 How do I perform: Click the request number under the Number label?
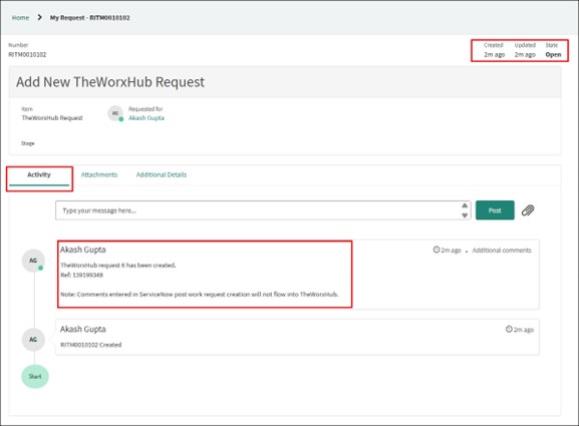click(x=27, y=55)
